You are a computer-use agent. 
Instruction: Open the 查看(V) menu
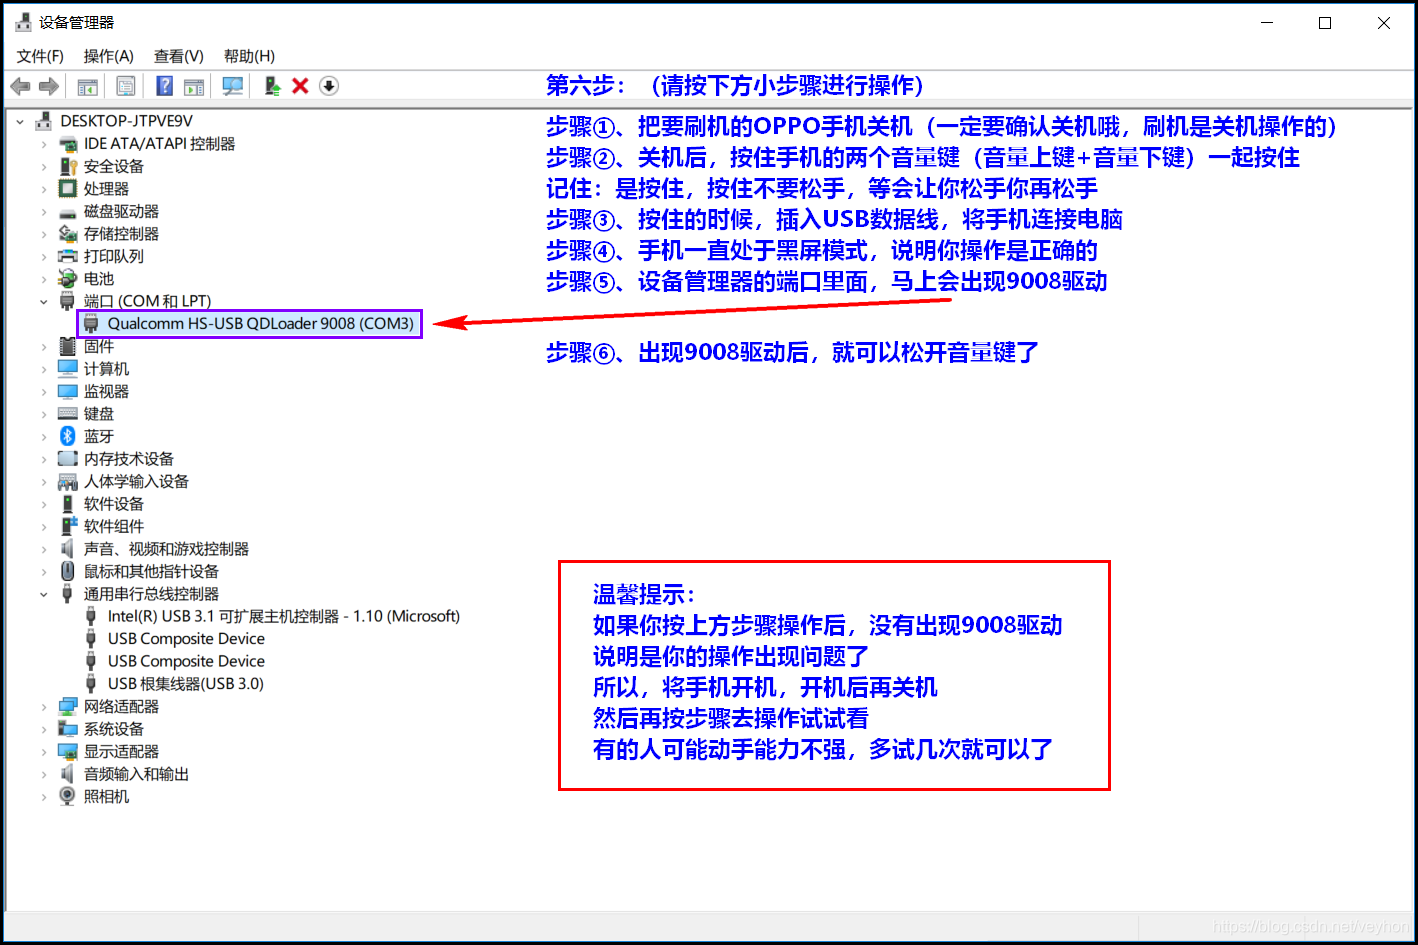coord(179,56)
